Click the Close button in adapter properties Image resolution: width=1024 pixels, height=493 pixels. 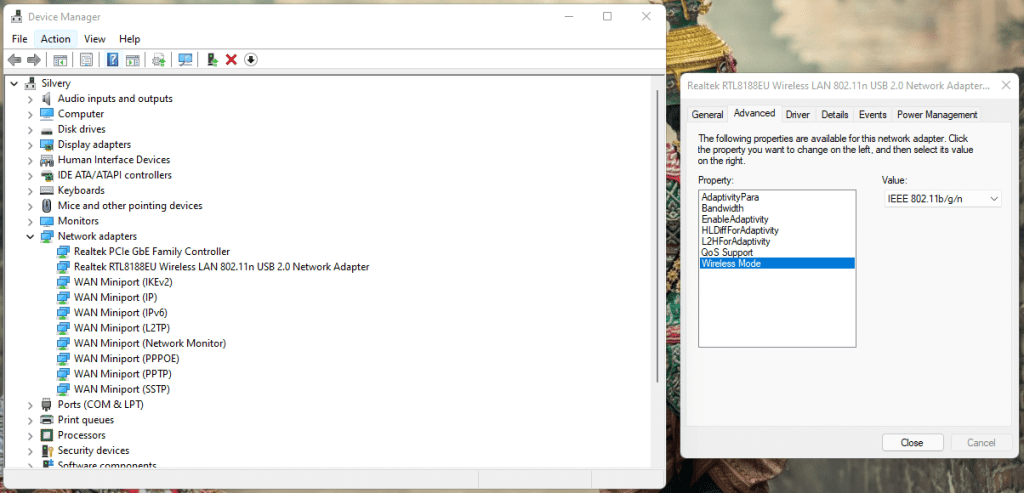[912, 442]
